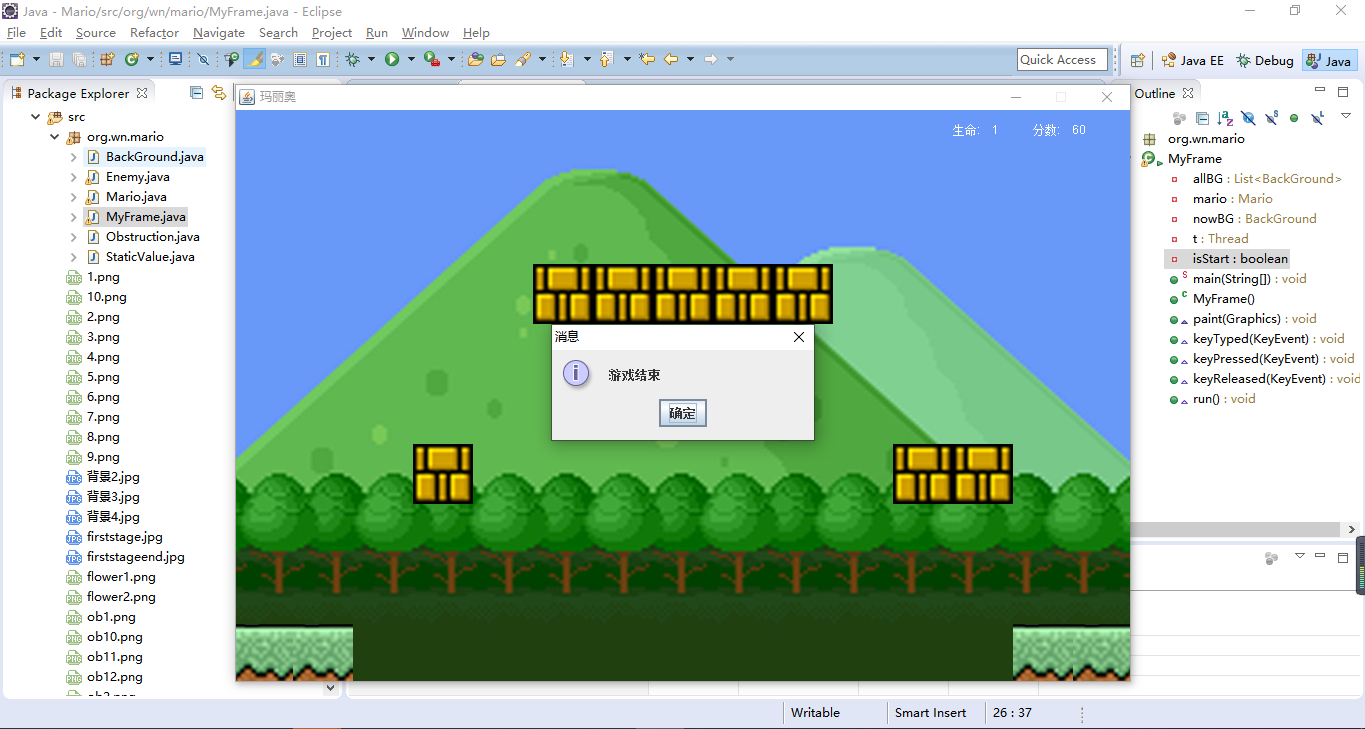Toggle Block Selection mode
The width and height of the screenshot is (1365, 729).
pyautogui.click(x=300, y=59)
